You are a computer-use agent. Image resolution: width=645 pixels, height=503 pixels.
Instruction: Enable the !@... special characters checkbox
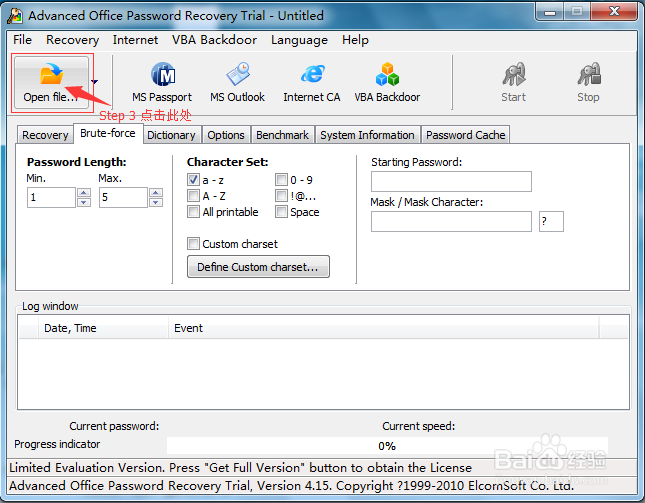click(281, 196)
